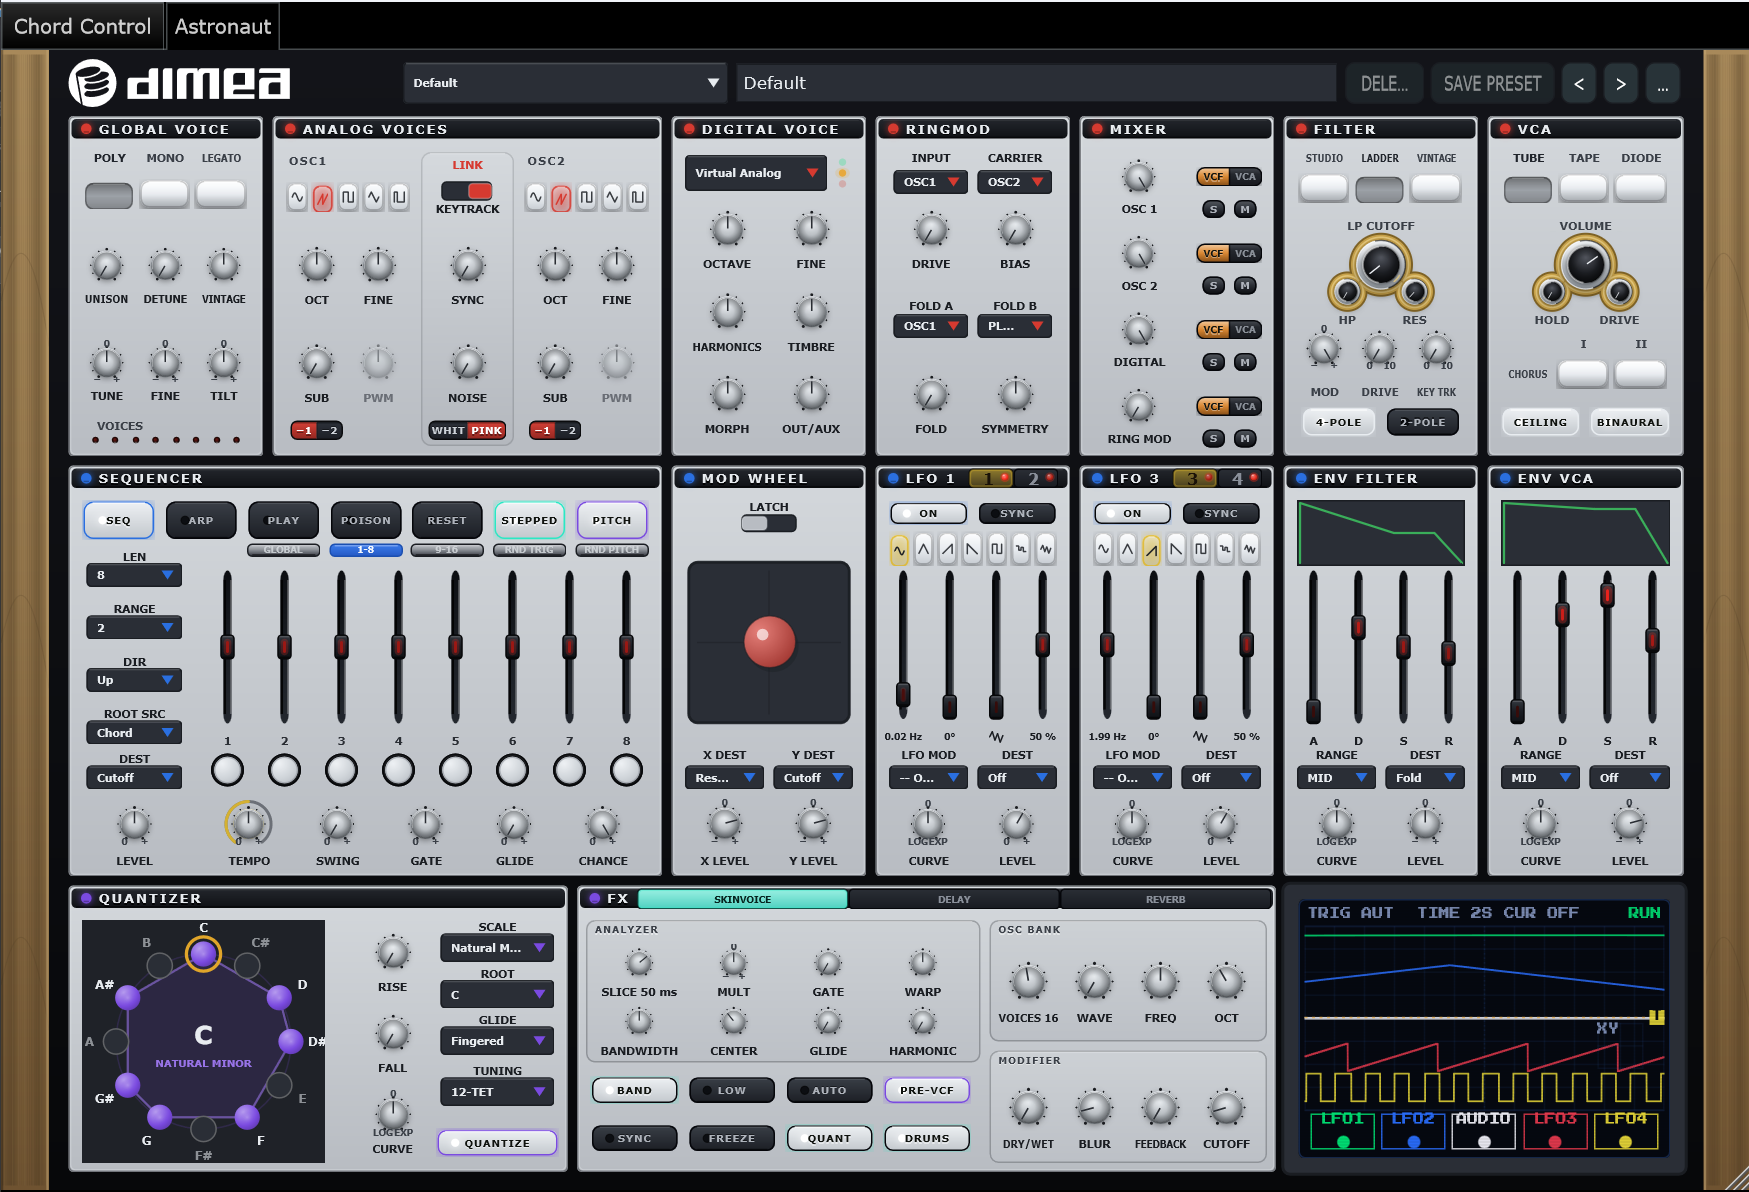Toggle the QUANTIZE switch
This screenshot has width=1749, height=1192.
[x=497, y=1143]
